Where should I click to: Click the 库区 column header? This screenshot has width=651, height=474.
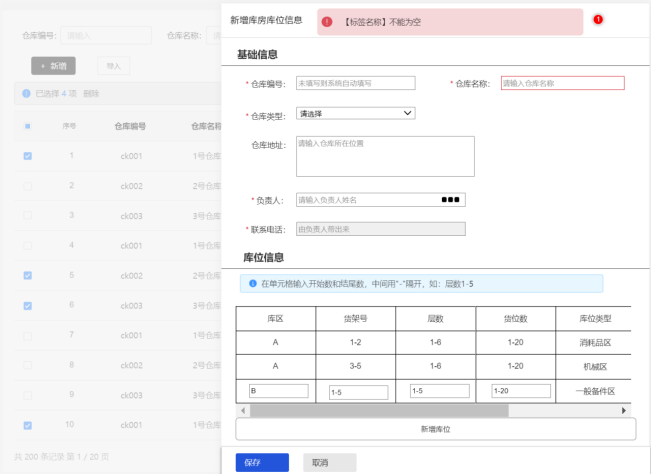[275, 318]
